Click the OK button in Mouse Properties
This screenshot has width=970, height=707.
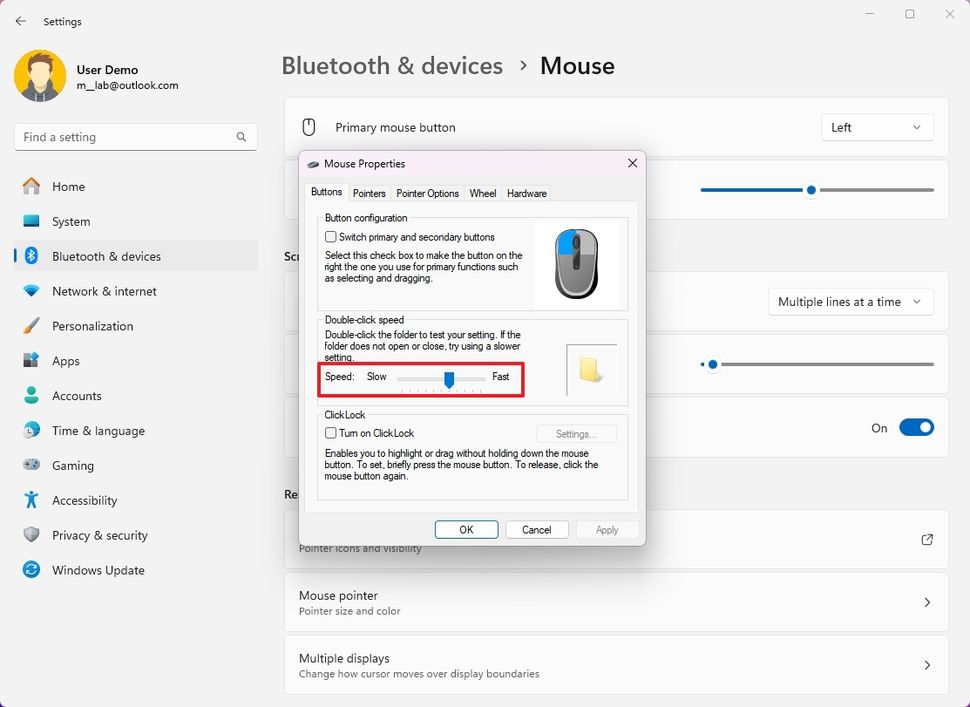click(466, 529)
